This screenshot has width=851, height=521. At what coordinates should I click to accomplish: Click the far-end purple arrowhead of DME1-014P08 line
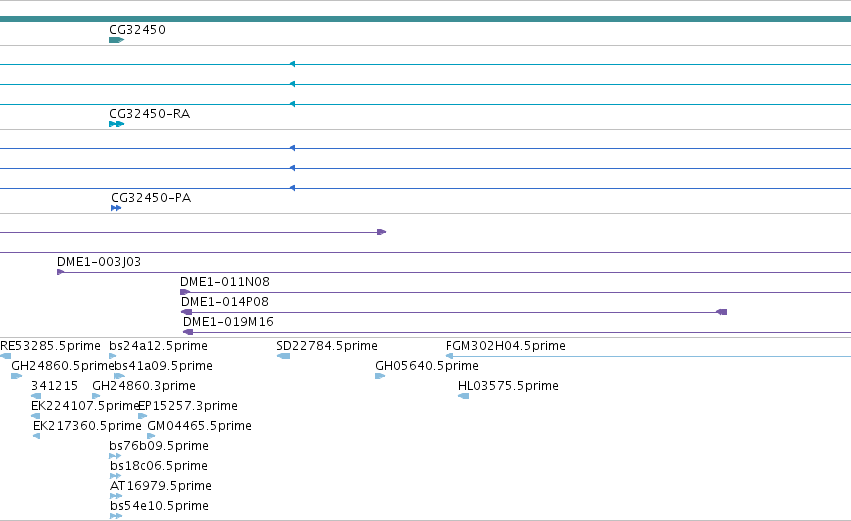[x=721, y=312]
